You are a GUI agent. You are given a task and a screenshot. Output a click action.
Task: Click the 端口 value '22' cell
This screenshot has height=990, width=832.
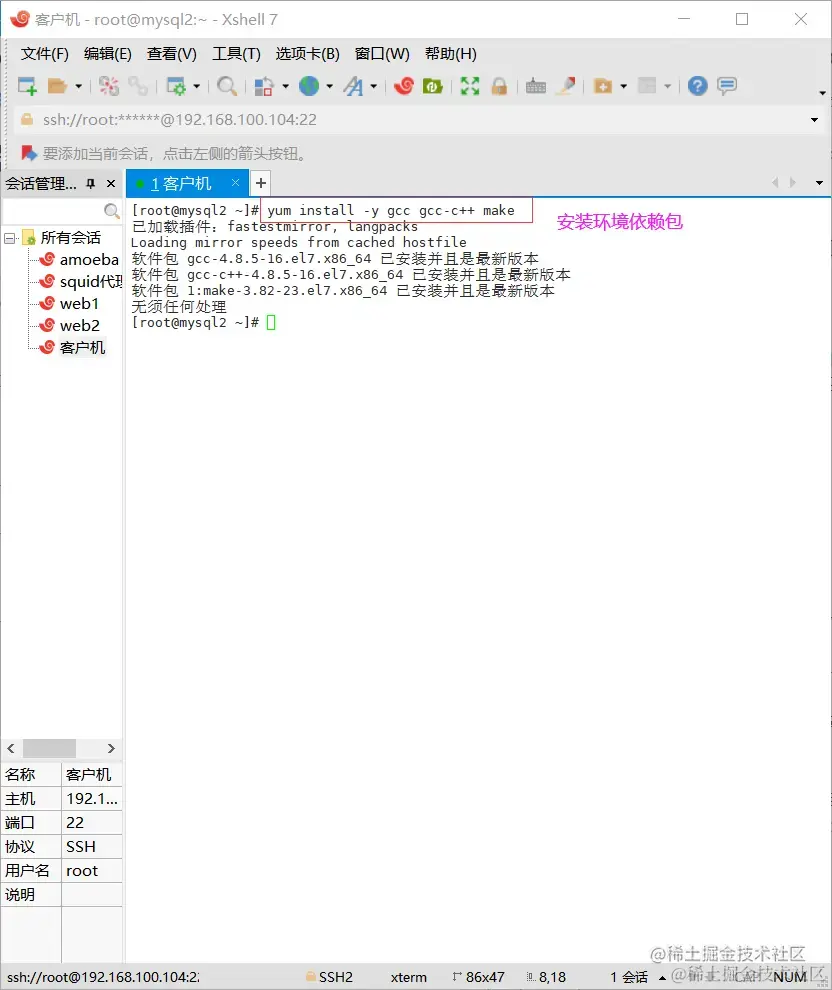[x=92, y=823]
